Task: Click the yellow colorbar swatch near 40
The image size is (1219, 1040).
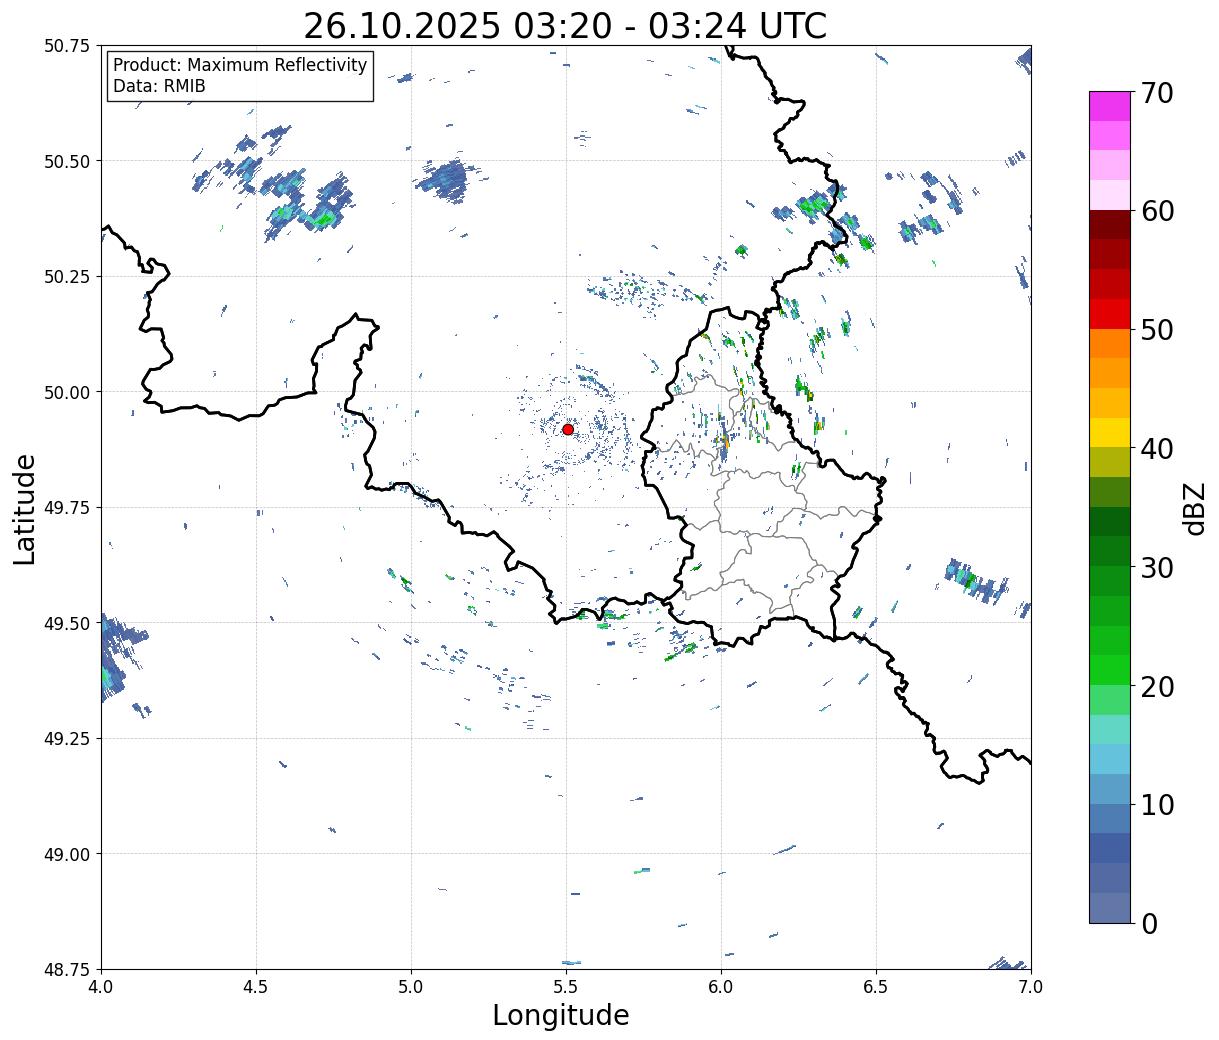Action: [1110, 432]
